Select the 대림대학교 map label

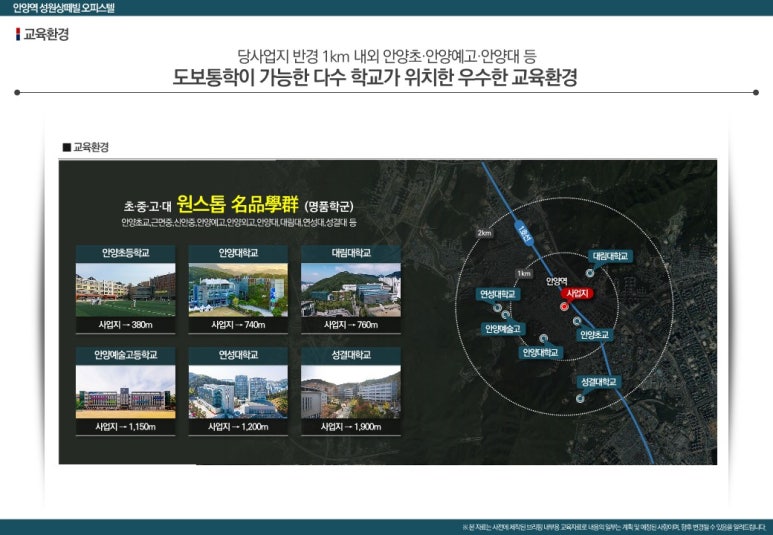pos(610,256)
